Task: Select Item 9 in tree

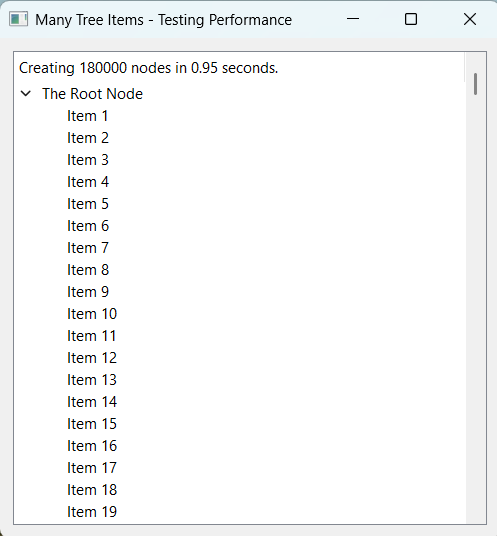Action: (88, 292)
